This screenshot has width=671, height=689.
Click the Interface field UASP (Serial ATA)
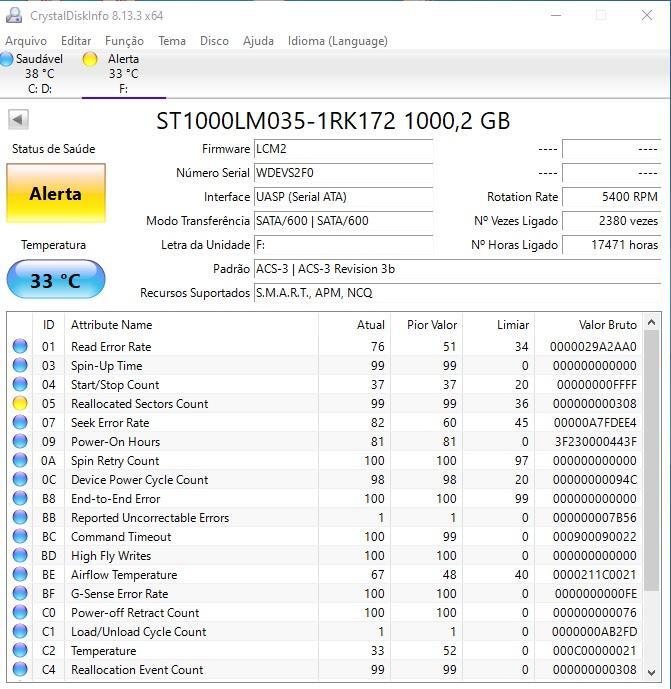coord(344,197)
